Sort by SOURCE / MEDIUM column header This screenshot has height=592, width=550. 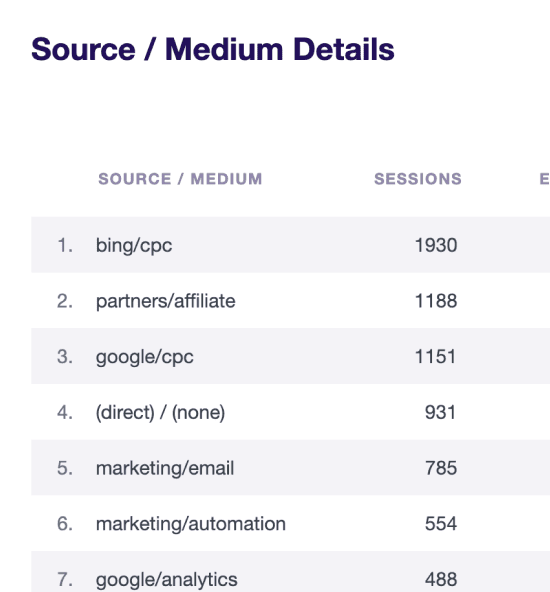[x=180, y=179]
